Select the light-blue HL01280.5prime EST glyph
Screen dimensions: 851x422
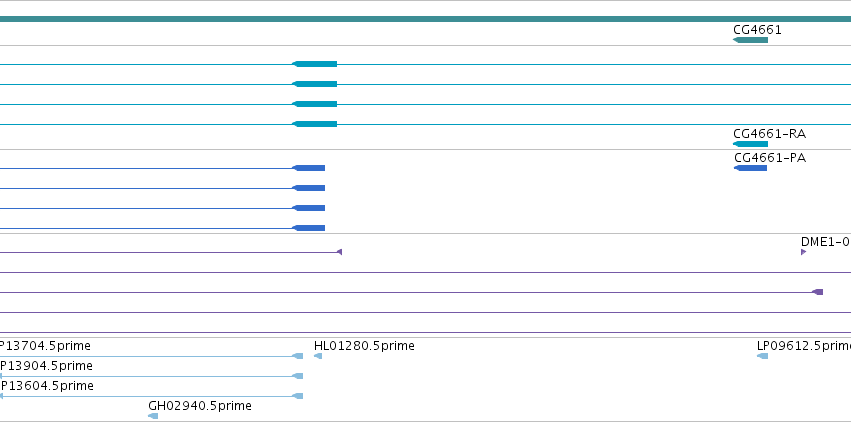pyautogui.click(x=318, y=356)
